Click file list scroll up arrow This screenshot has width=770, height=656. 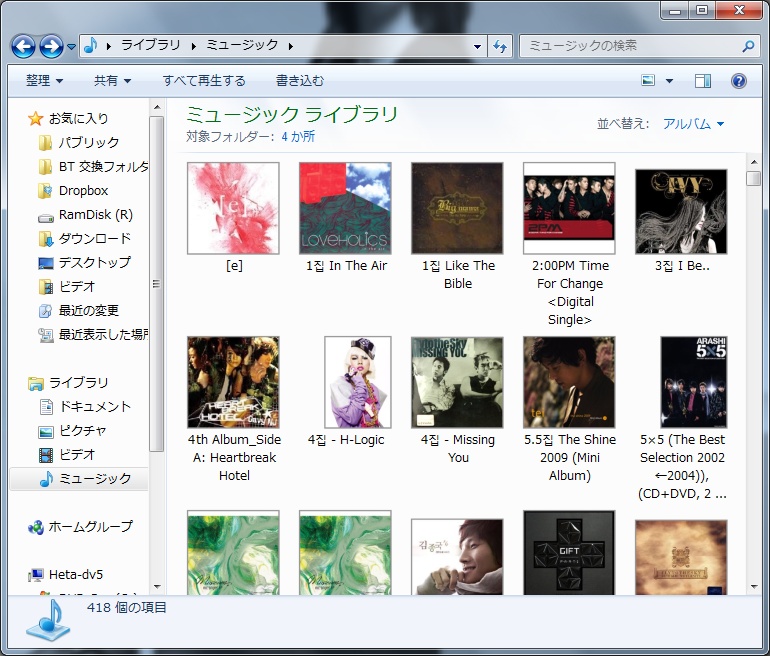(754, 162)
